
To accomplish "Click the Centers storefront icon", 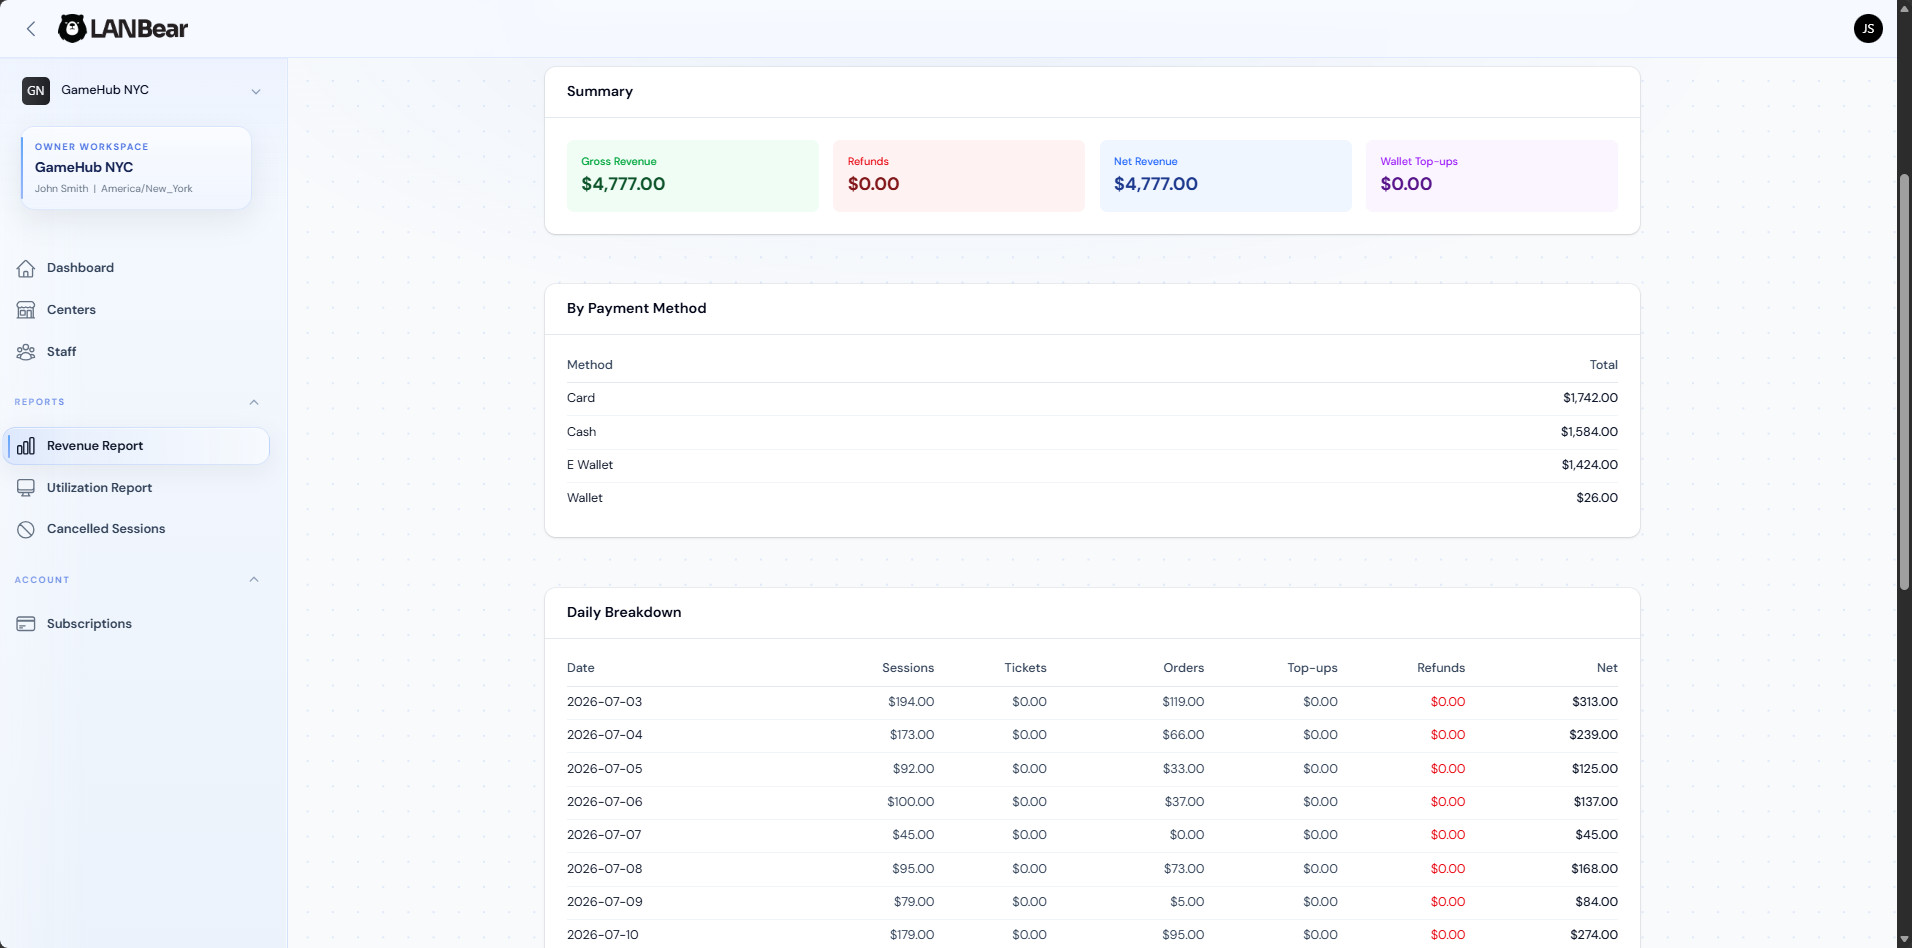I will 26,310.
